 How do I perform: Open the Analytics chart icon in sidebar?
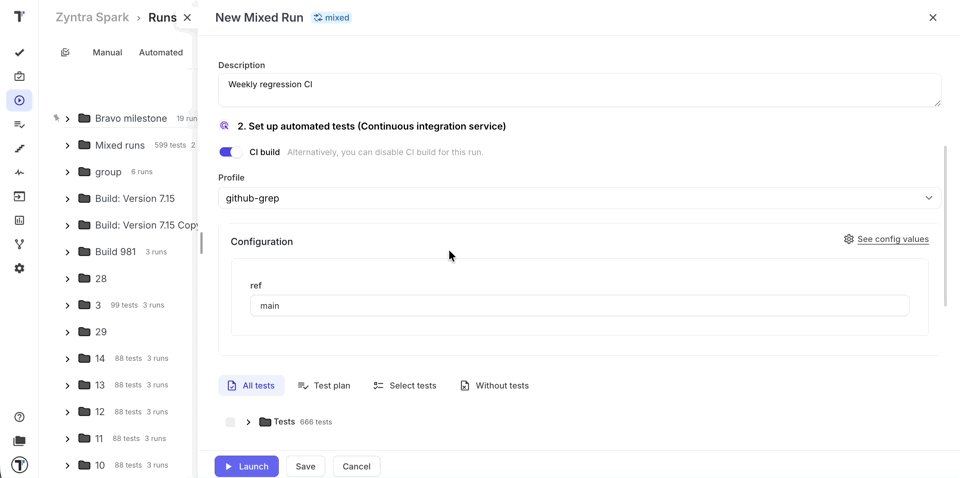point(19,220)
